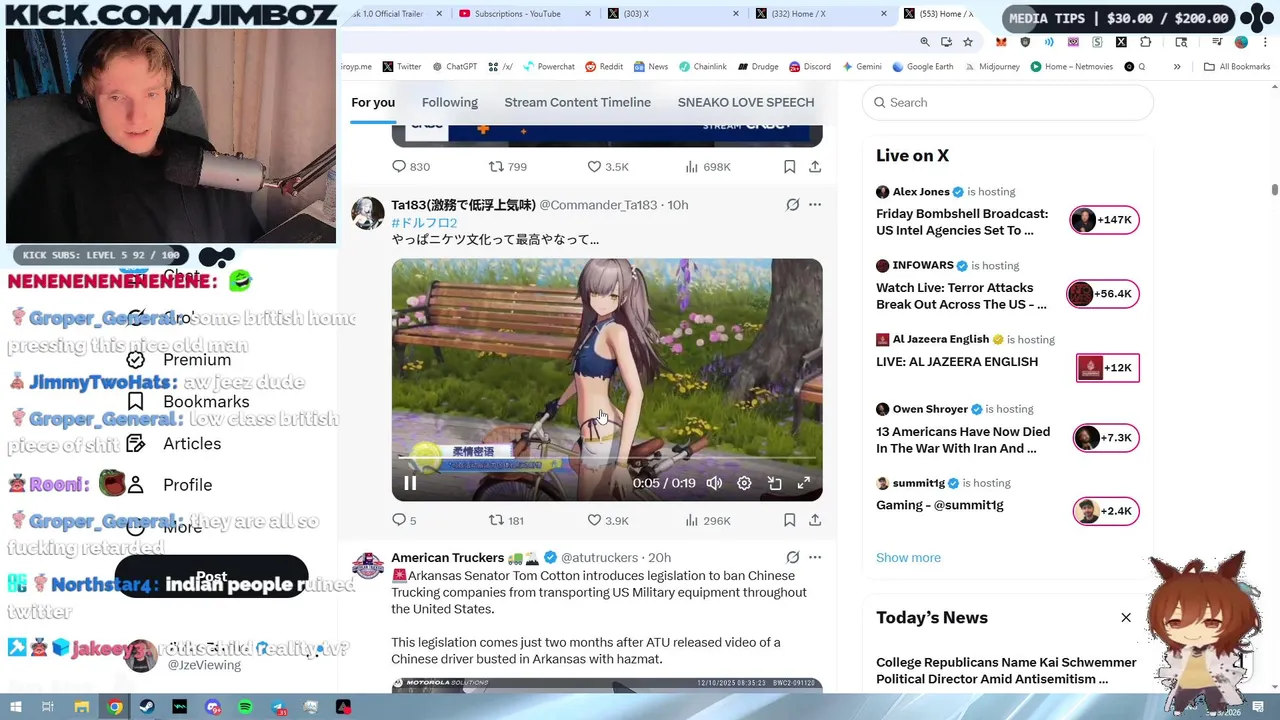
Task: Share the Ta183 post
Action: pos(815,520)
